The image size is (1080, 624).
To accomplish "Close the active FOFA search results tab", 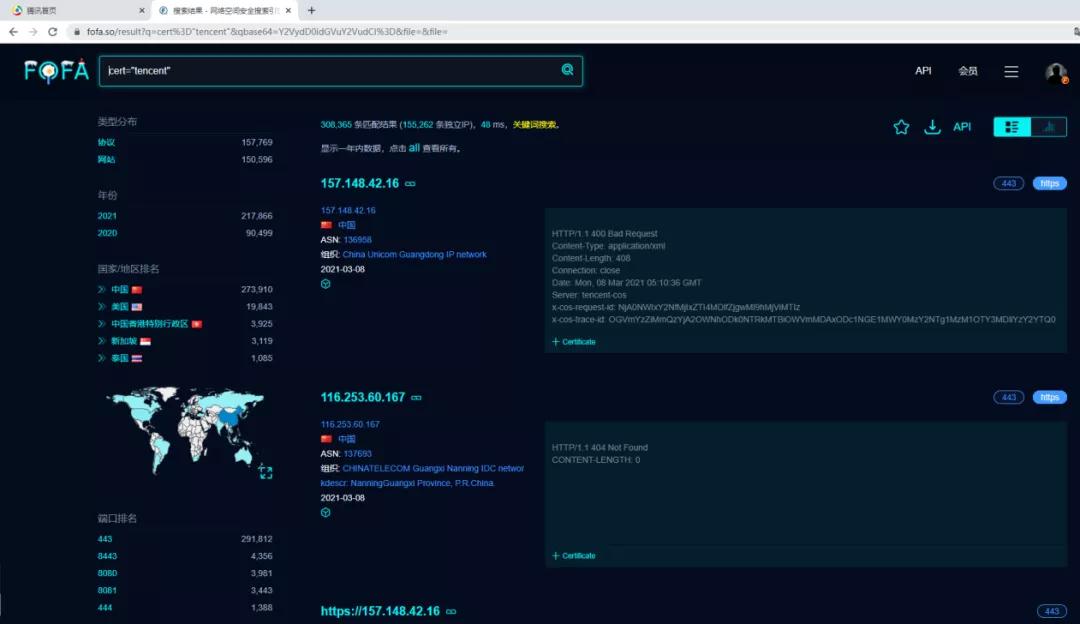I will [288, 10].
